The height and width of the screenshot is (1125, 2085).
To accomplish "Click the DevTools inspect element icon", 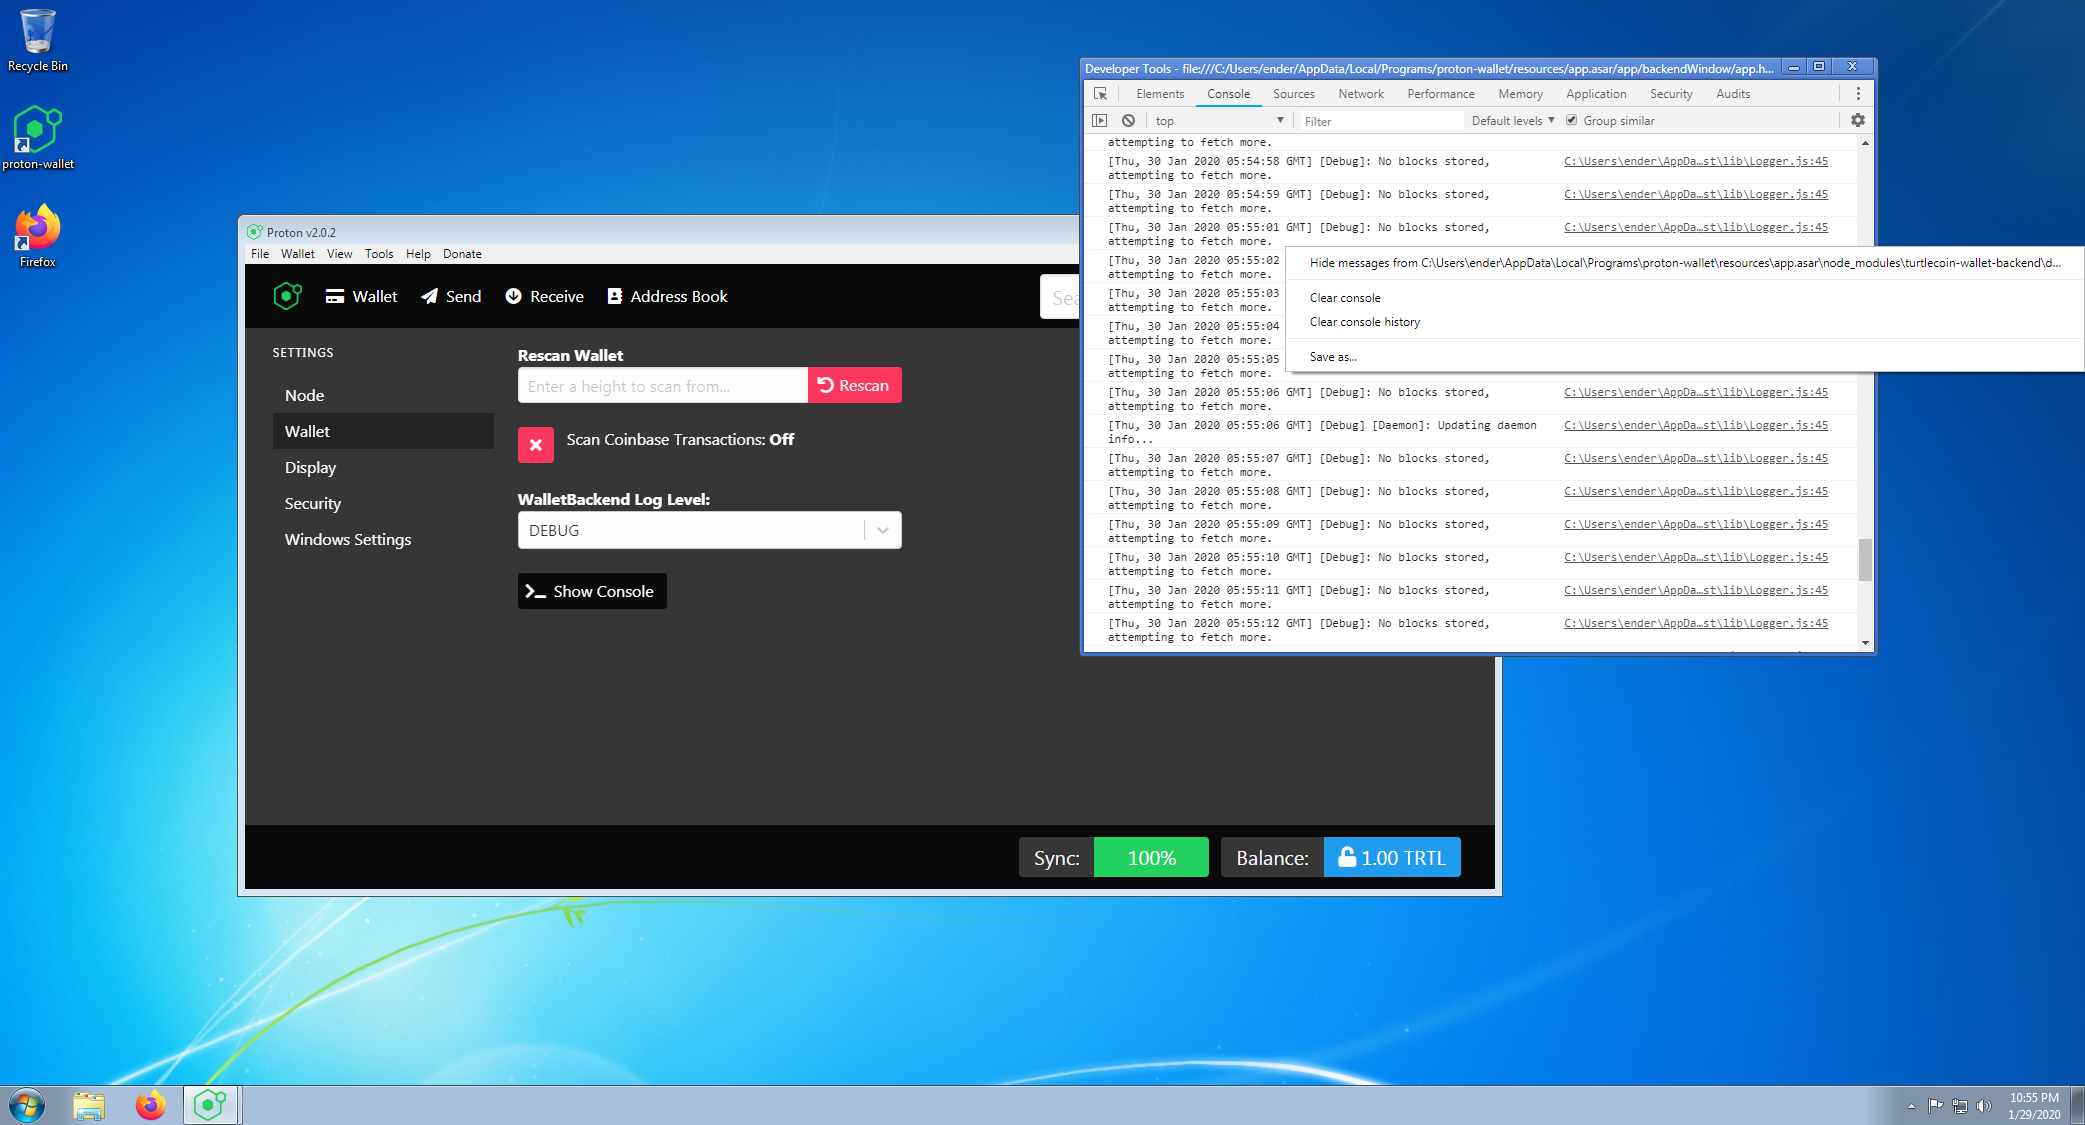I will (x=1100, y=94).
